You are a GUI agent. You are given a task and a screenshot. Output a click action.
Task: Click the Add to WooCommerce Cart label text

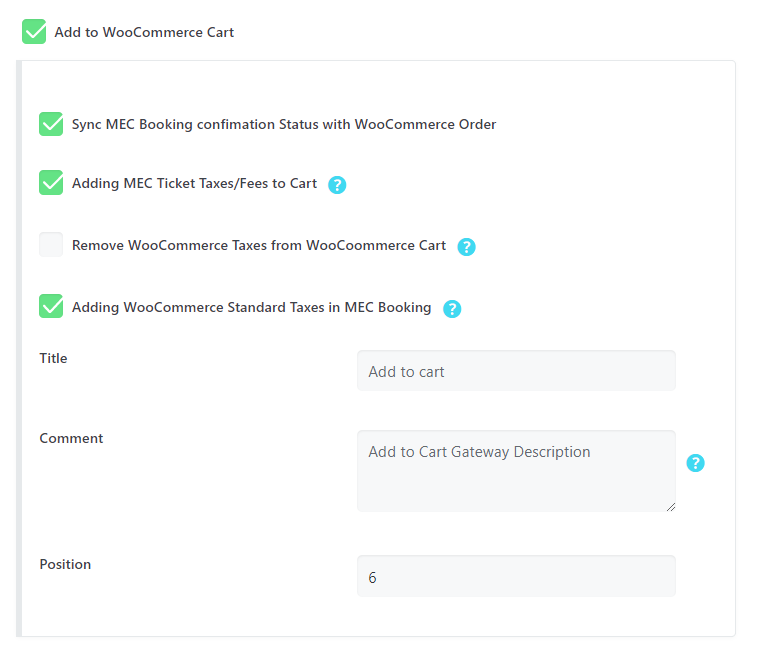[x=144, y=32]
